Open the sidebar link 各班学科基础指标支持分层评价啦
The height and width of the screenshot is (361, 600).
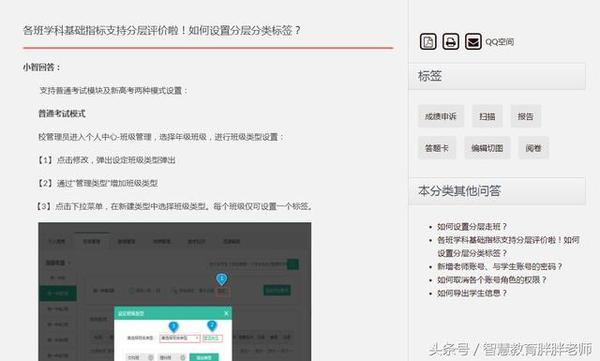pyautogui.click(x=508, y=247)
